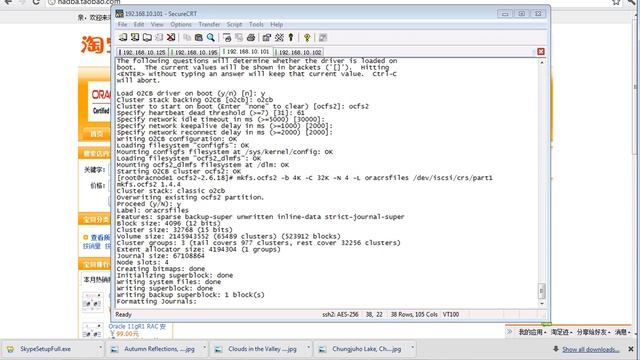640x360 pixels.
Task: Open the SkypeSetupFull.exe download item
Action: click(x=46, y=349)
